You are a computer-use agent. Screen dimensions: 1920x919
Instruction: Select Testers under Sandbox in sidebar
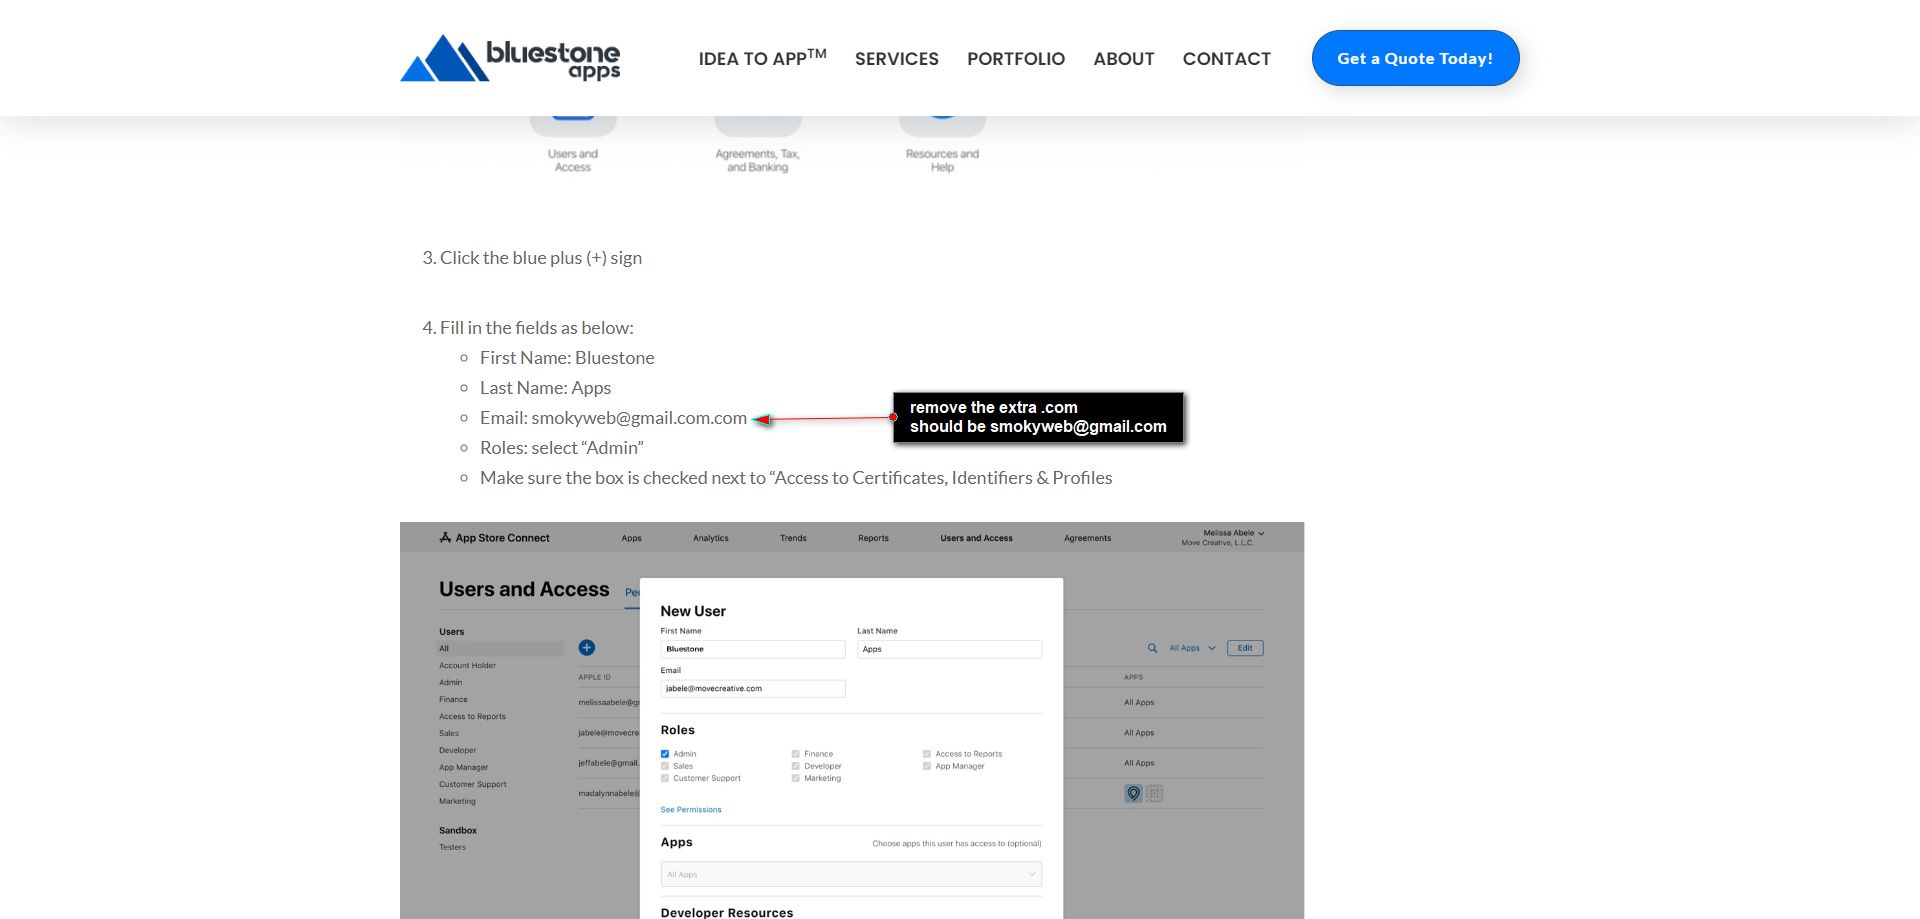452,848
